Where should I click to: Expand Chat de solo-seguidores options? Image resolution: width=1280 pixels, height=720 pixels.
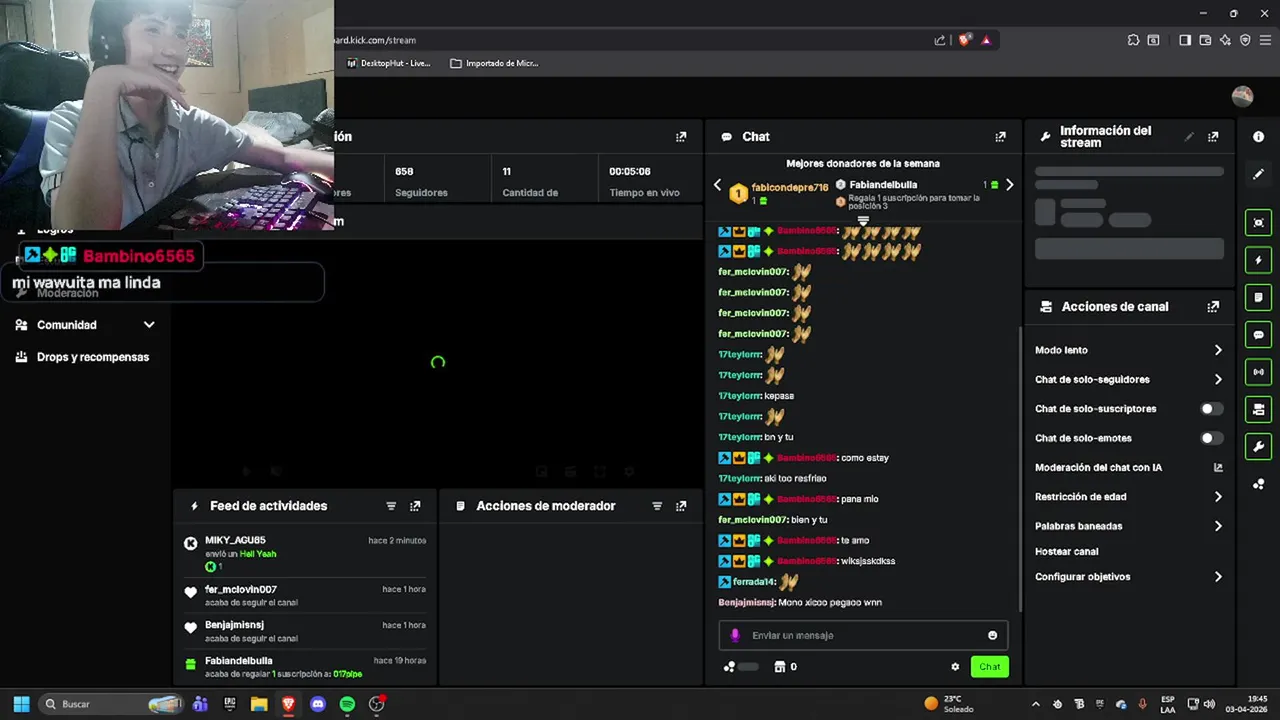[x=1218, y=379]
